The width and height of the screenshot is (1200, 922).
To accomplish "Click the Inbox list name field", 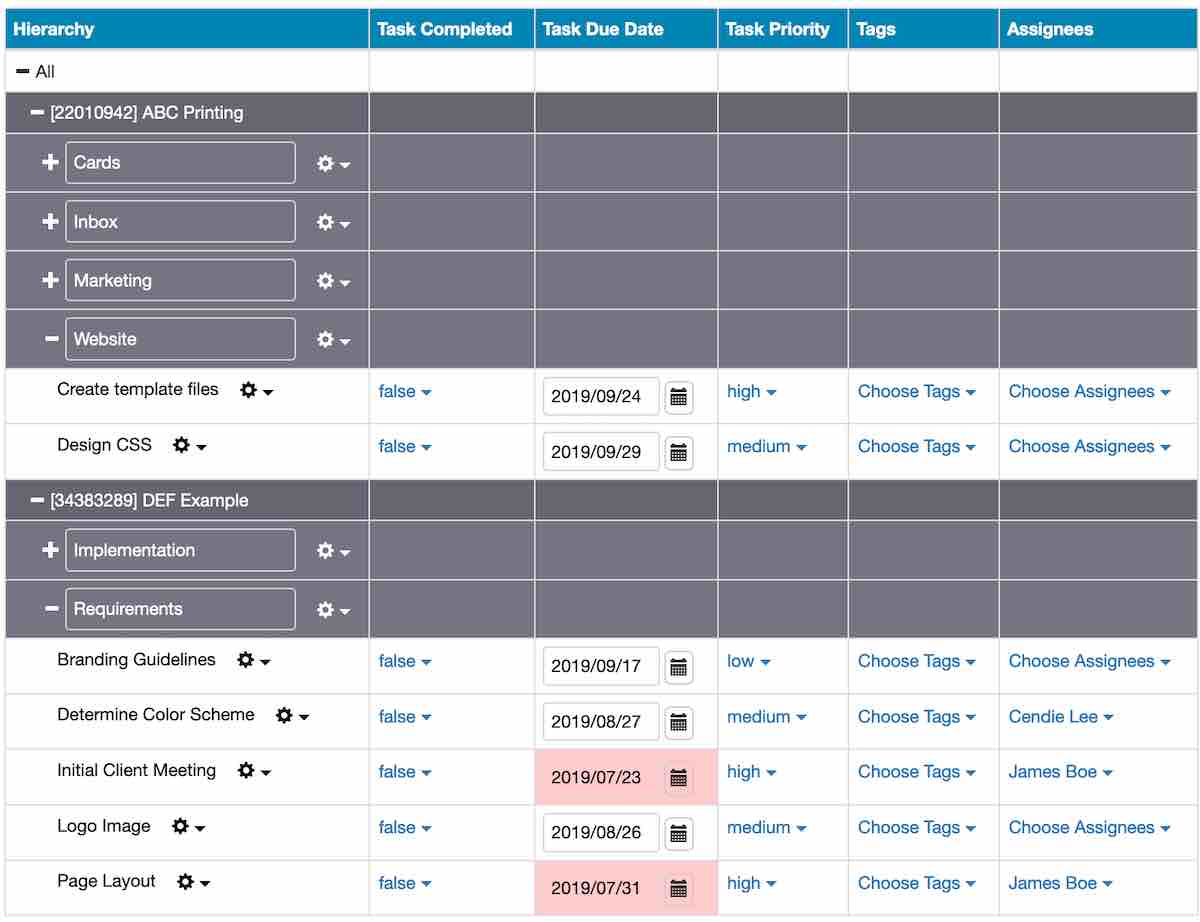I will pos(180,222).
